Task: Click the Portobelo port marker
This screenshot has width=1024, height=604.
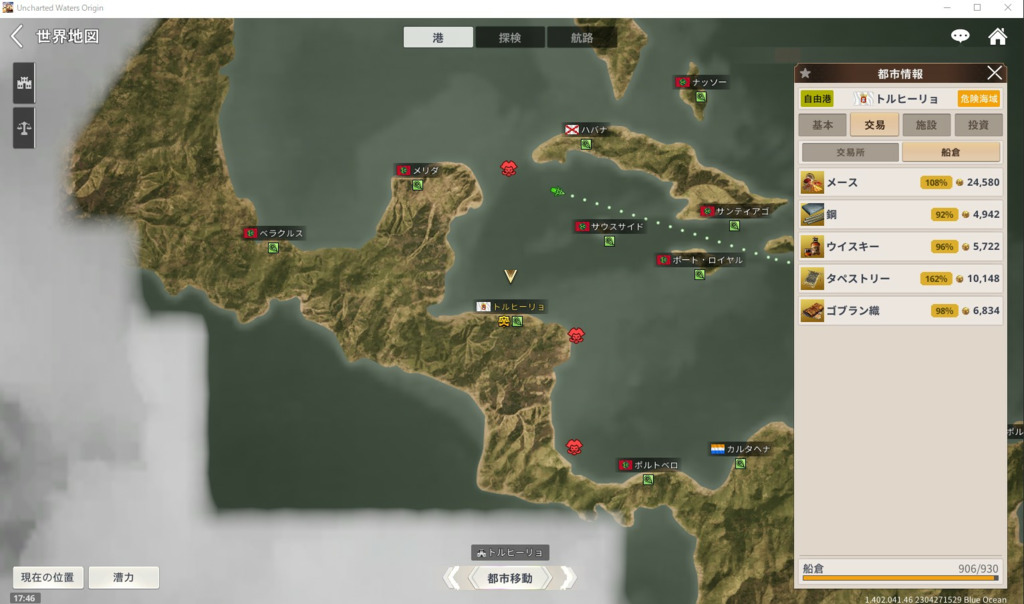Action: click(x=648, y=480)
